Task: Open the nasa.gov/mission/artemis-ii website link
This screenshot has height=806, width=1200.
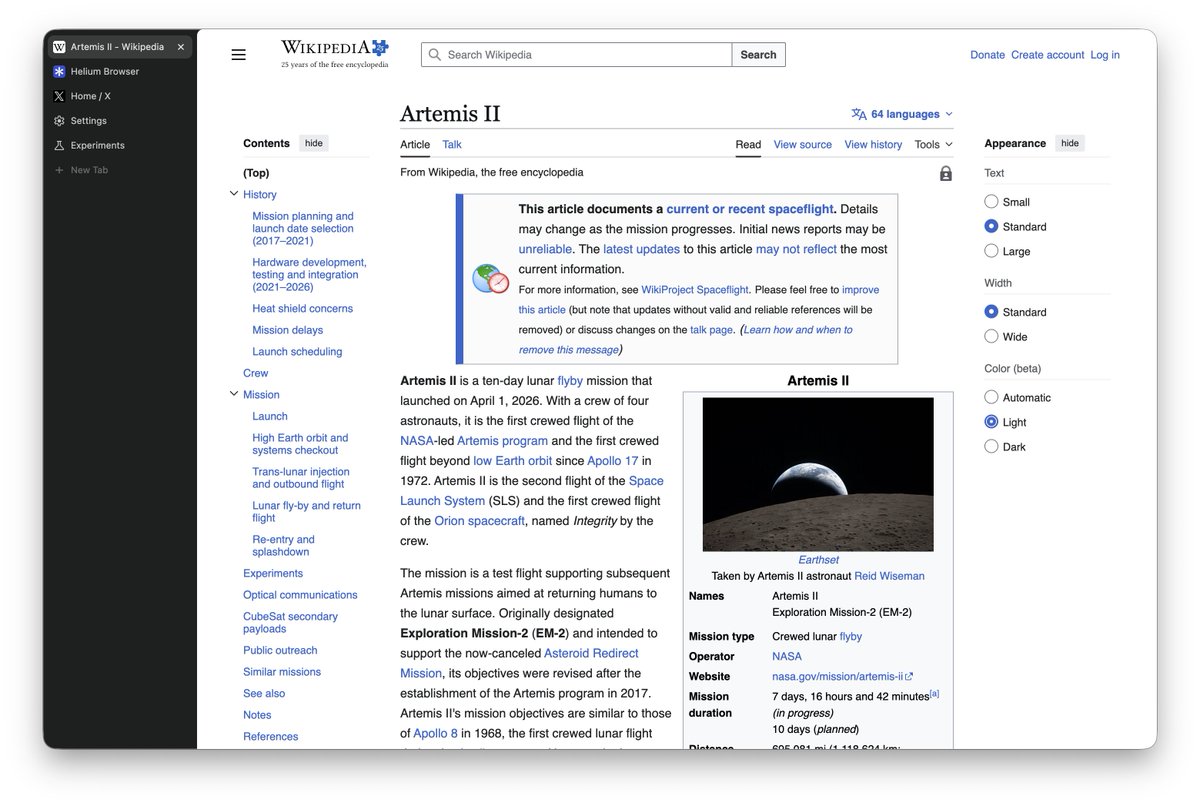Action: (x=837, y=677)
